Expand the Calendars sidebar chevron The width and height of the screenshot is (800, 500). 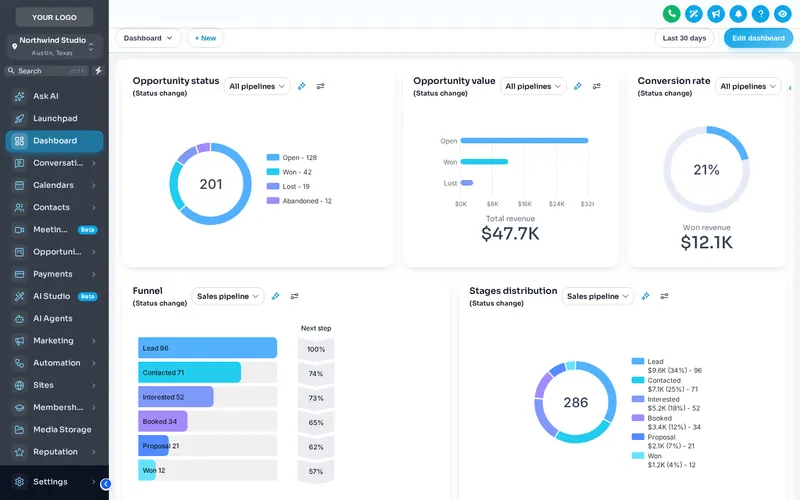point(94,185)
